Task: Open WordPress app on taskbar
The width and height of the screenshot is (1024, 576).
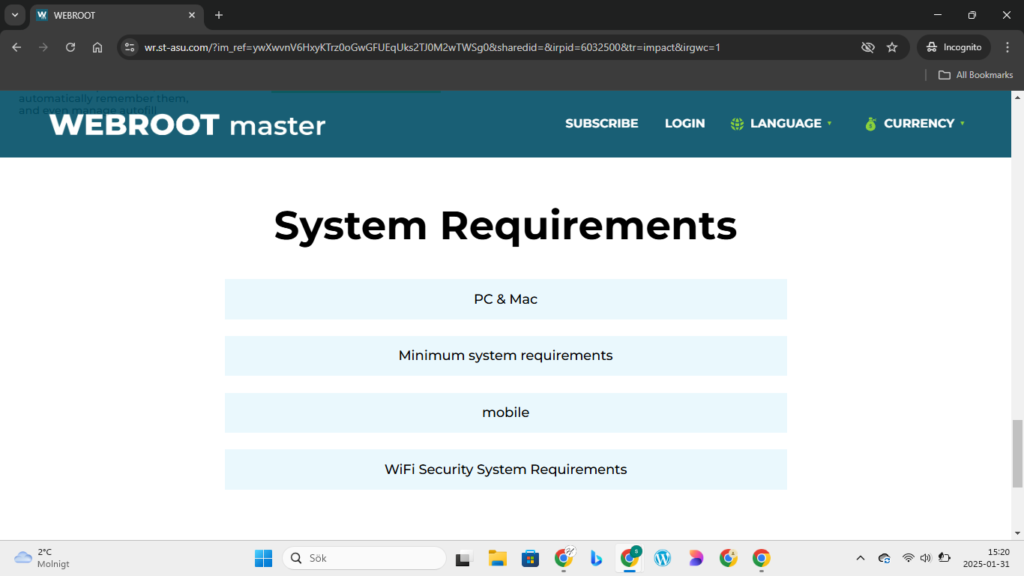Action: click(x=662, y=558)
